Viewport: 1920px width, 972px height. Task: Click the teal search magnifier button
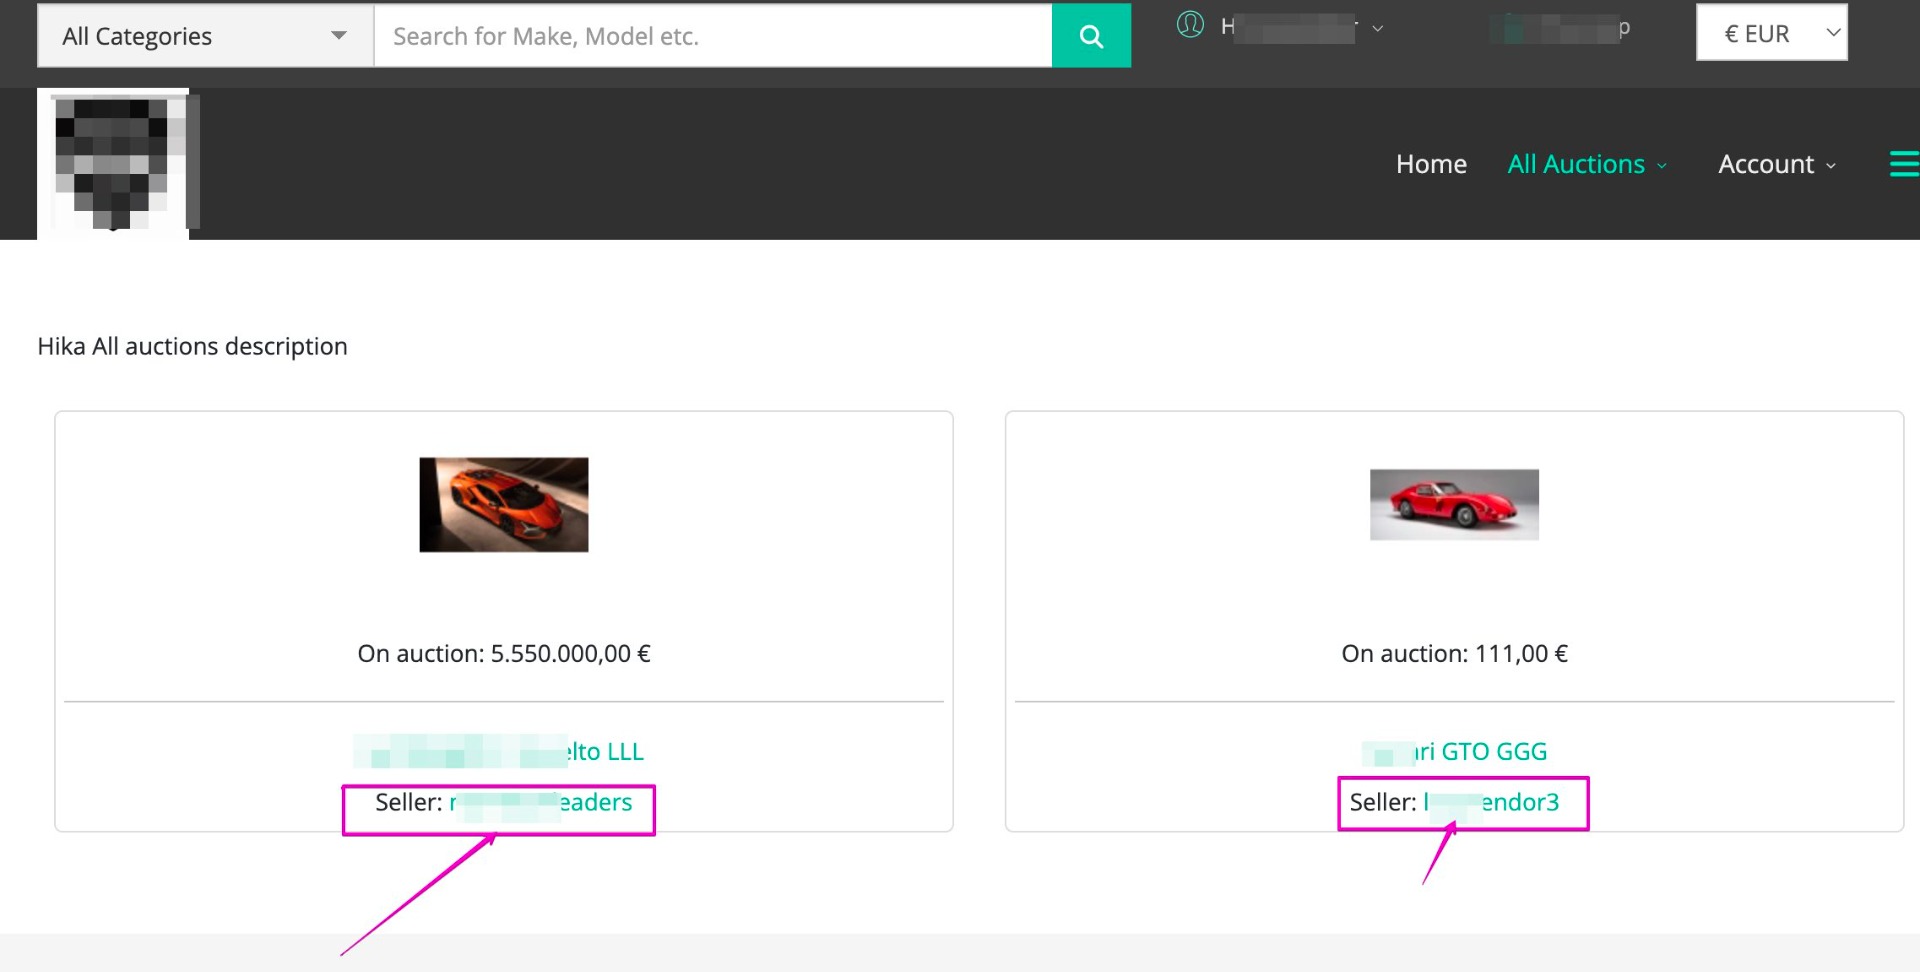tap(1091, 37)
